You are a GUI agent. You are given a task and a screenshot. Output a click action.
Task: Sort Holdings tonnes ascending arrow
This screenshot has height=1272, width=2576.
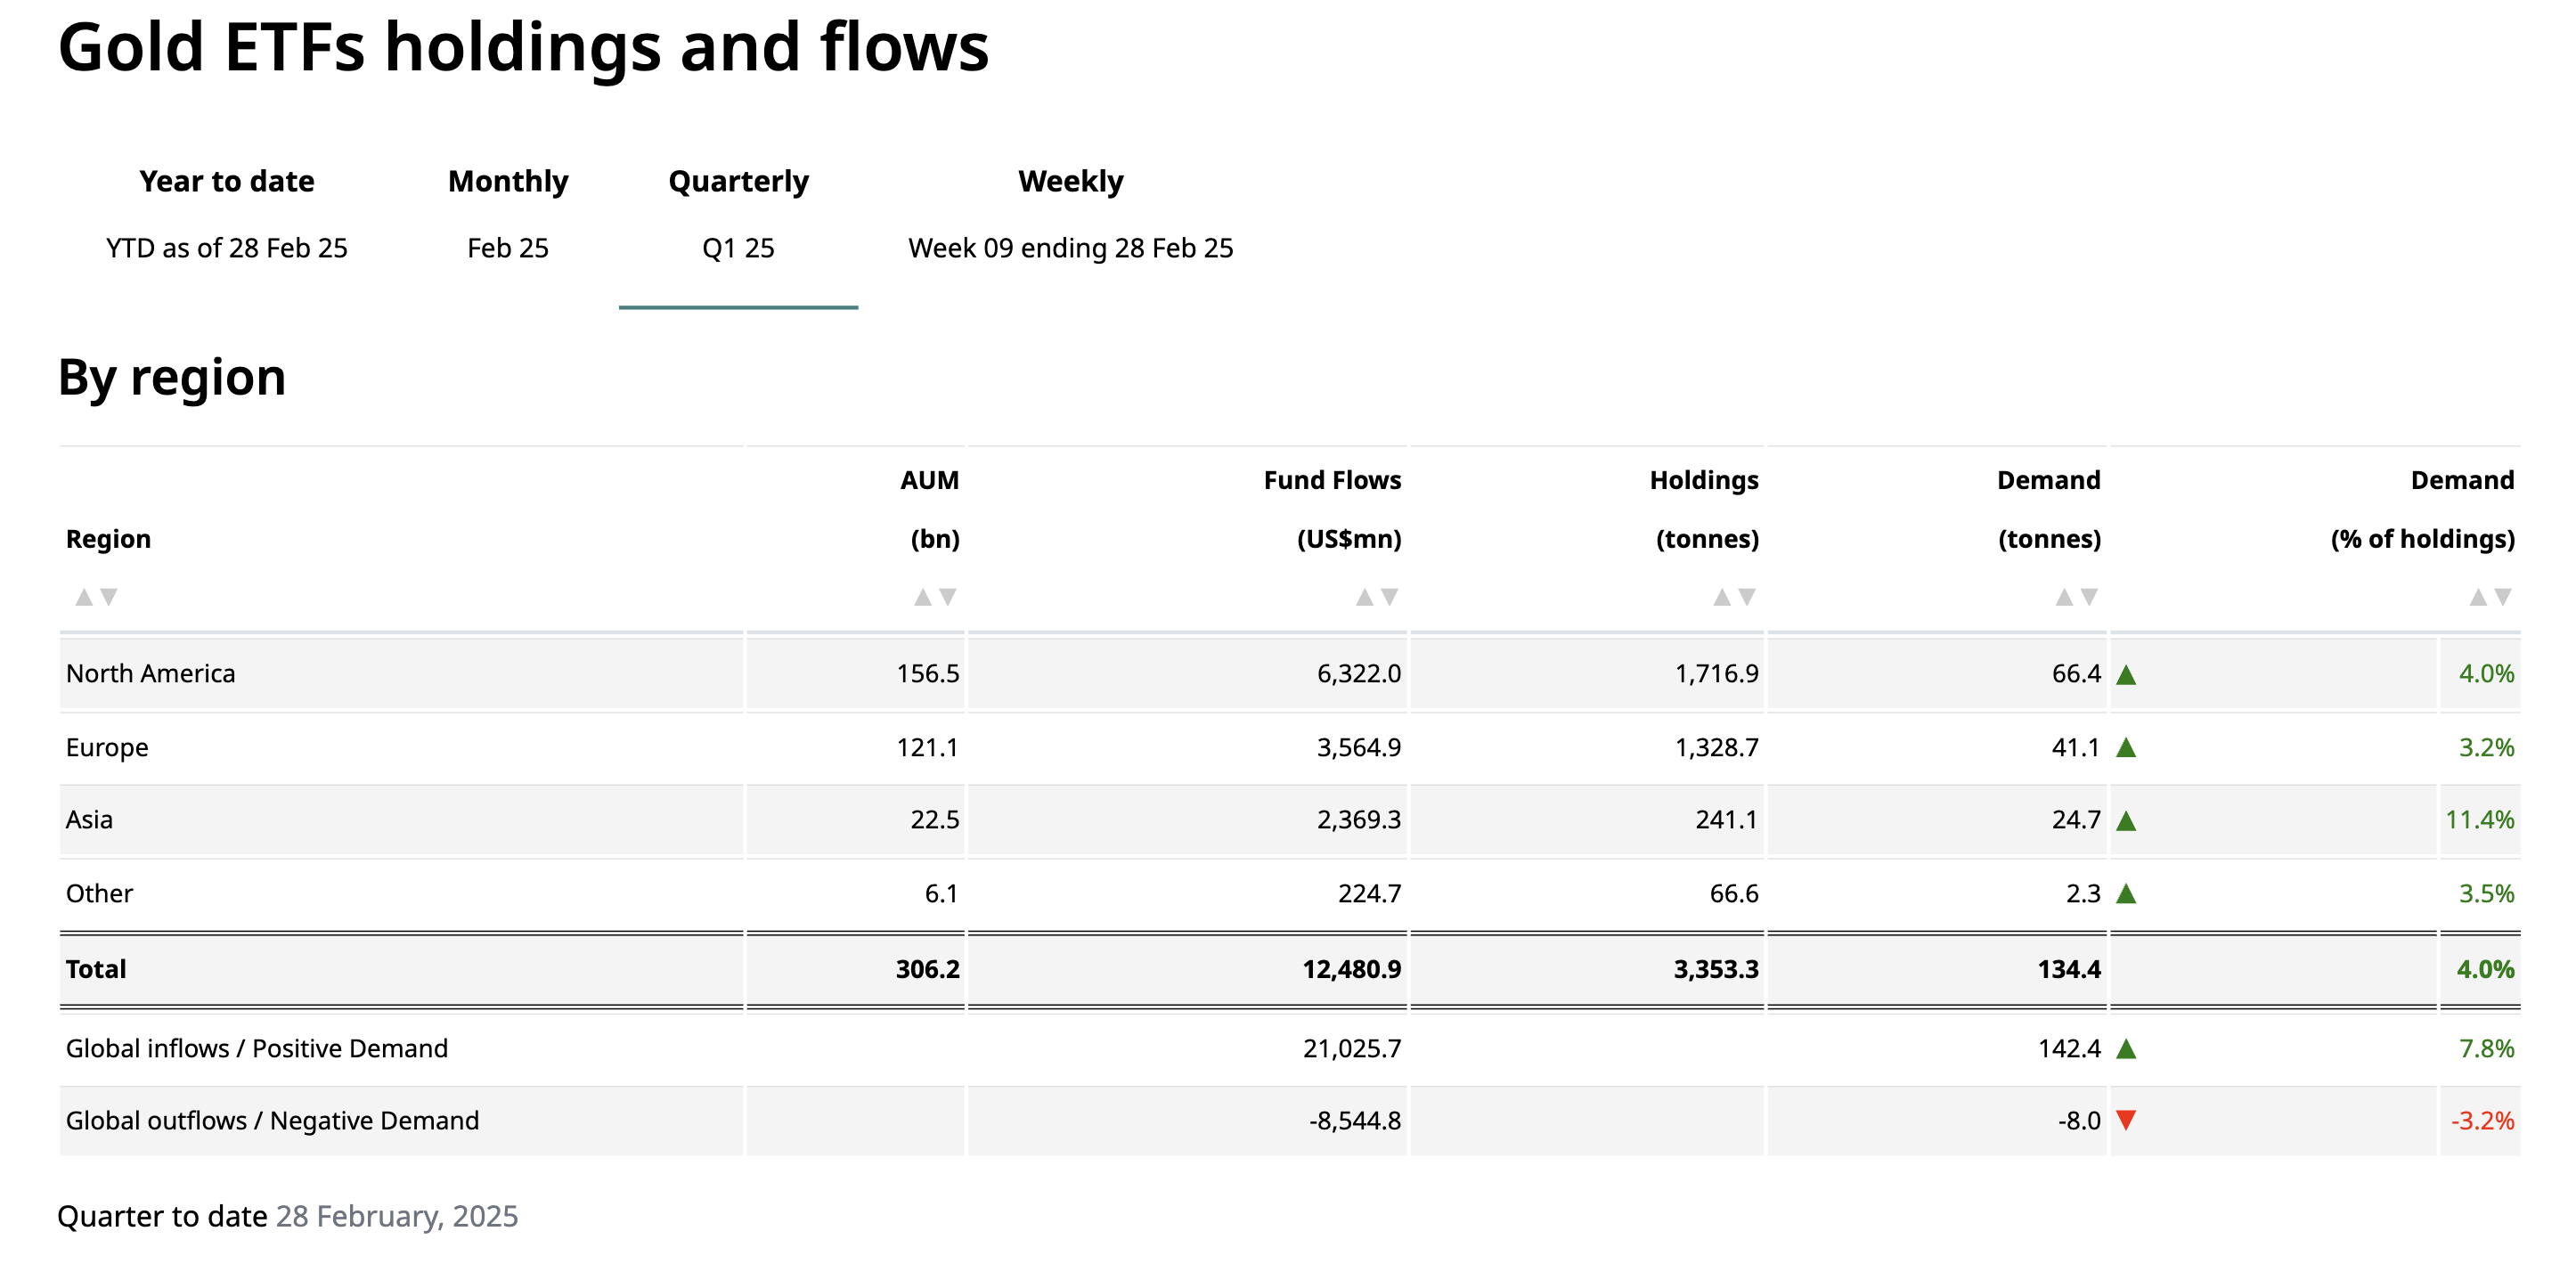[1721, 597]
